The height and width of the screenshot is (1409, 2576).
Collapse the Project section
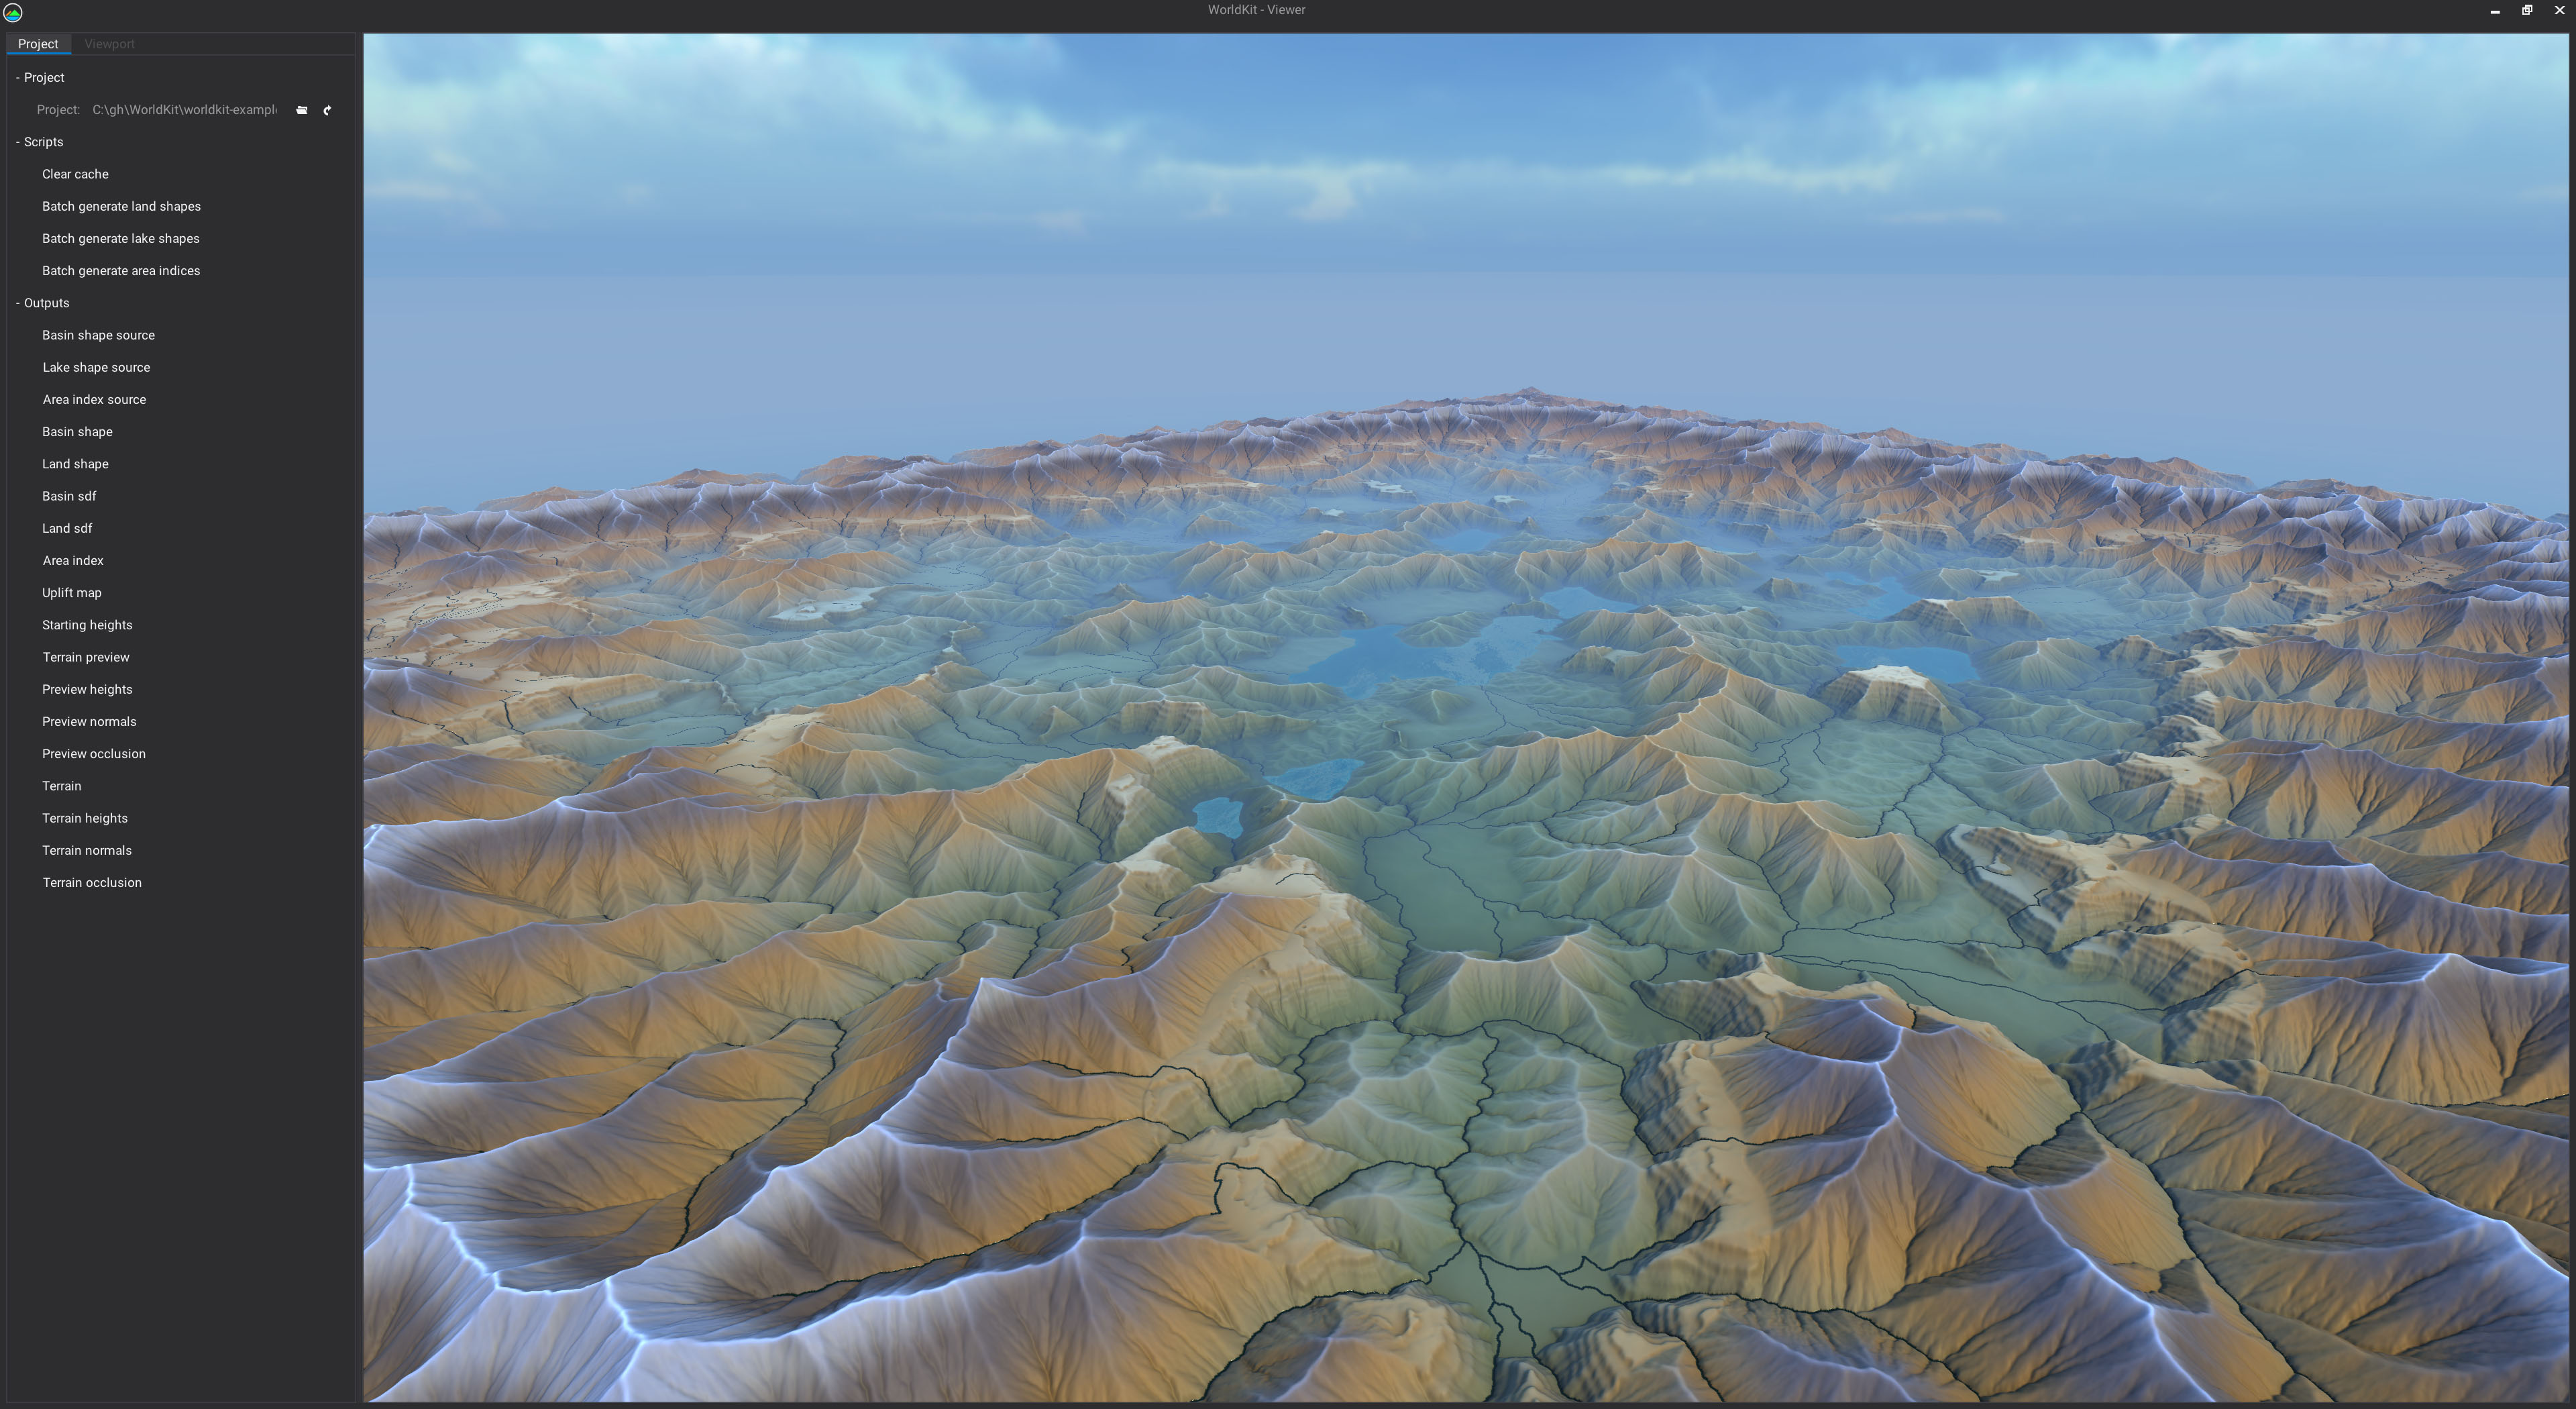pos(18,77)
